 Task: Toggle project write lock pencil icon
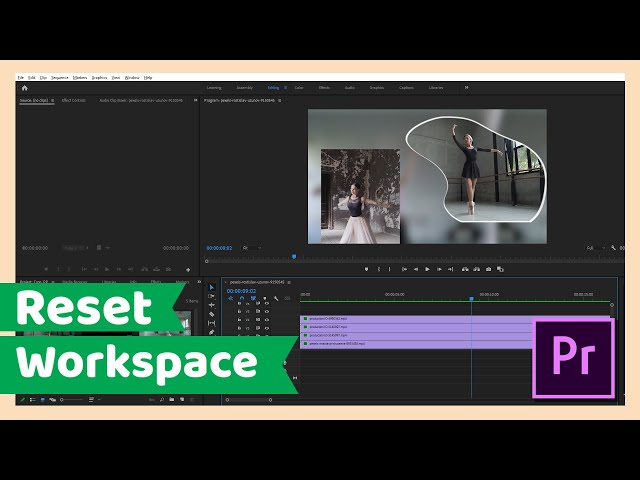tap(22, 400)
